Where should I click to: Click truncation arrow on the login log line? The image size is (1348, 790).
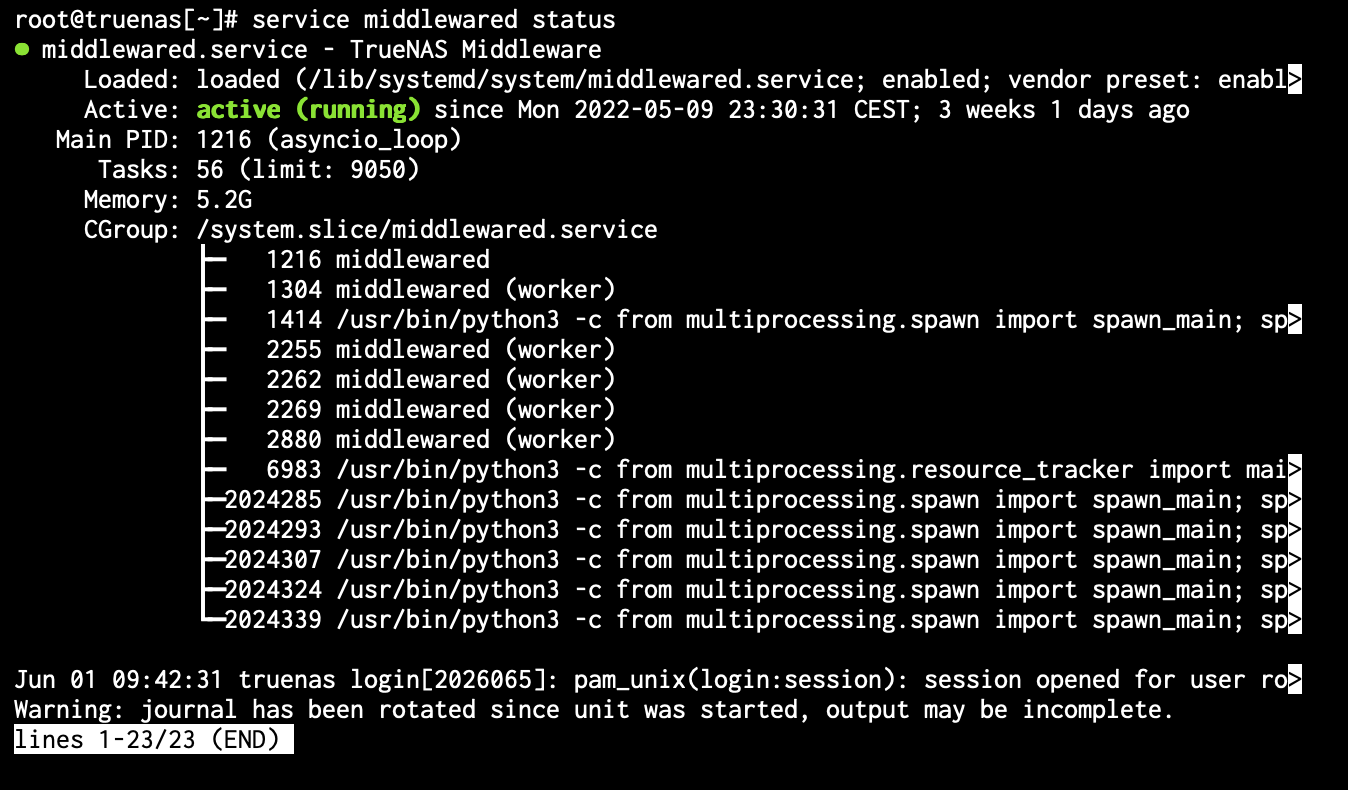[1295, 680]
